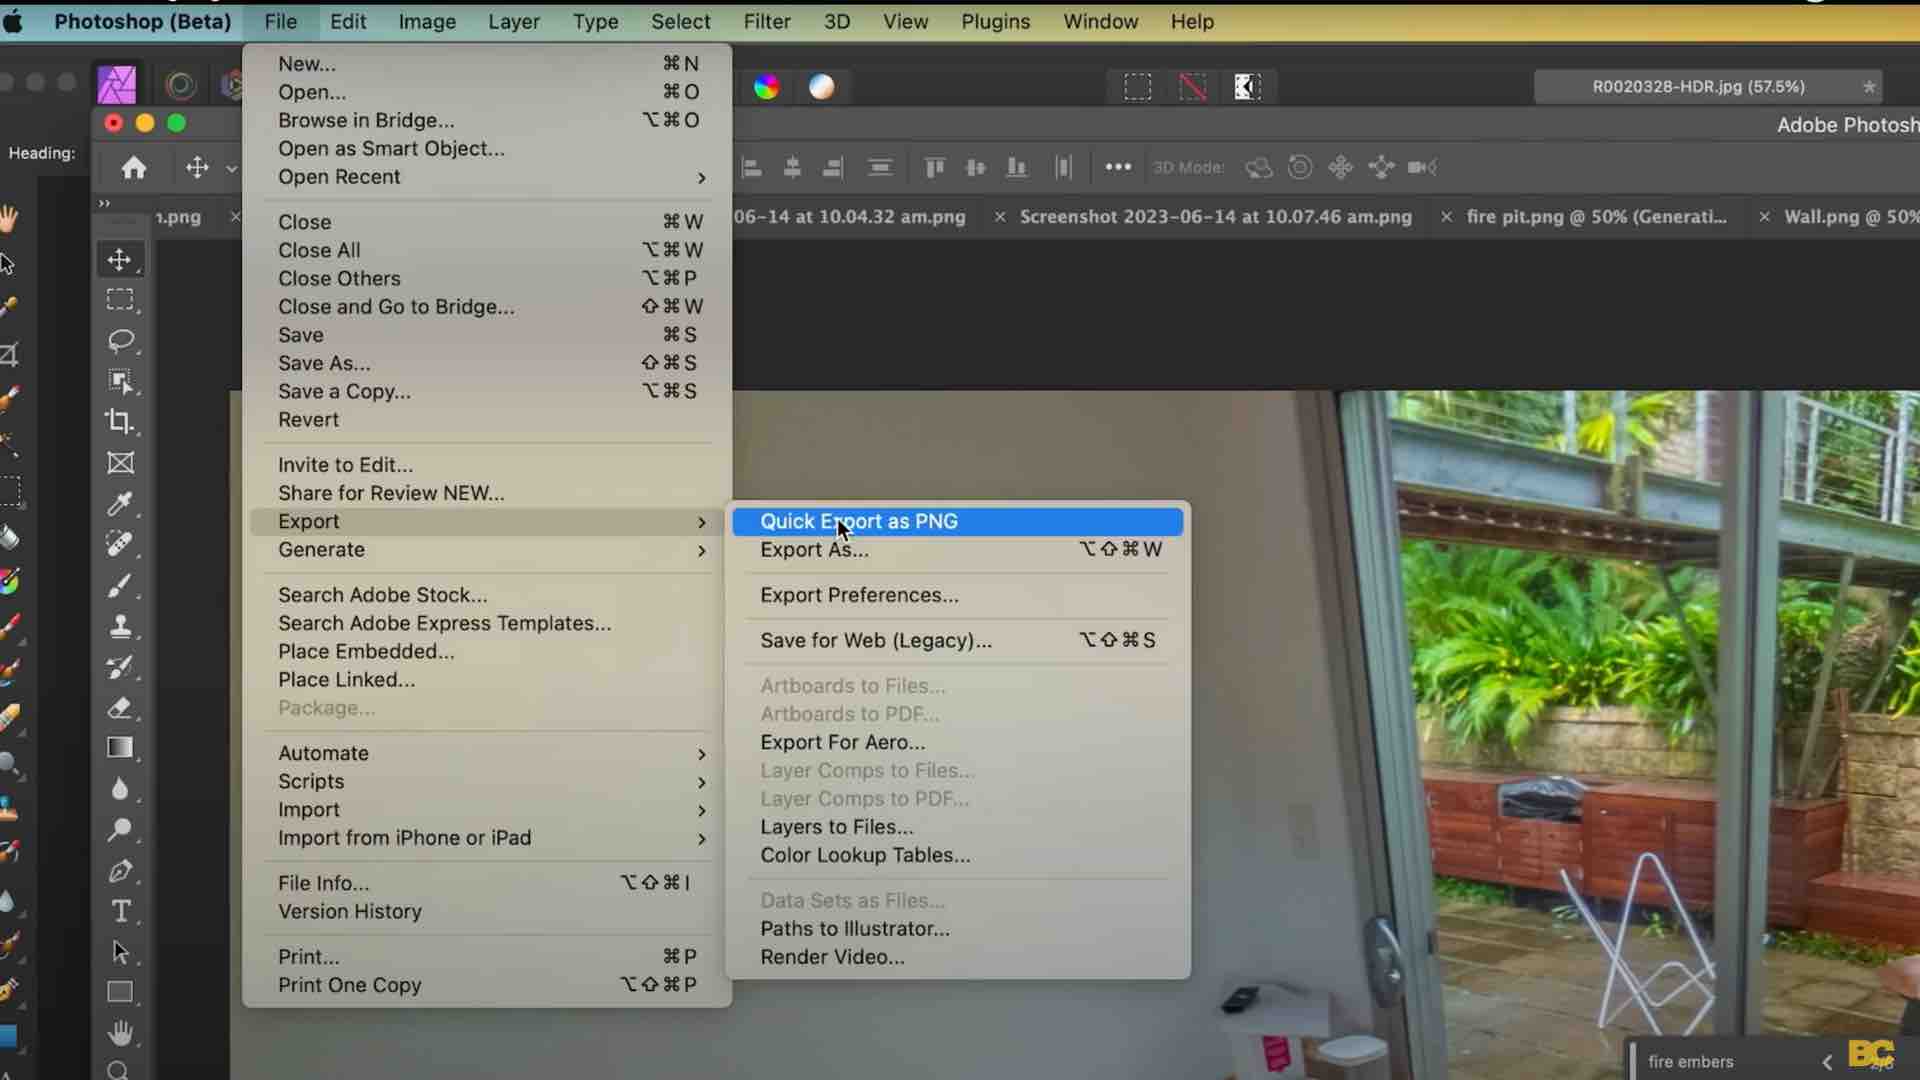Image resolution: width=1920 pixels, height=1080 pixels.
Task: Select the Clone Stamp tool
Action: click(120, 627)
